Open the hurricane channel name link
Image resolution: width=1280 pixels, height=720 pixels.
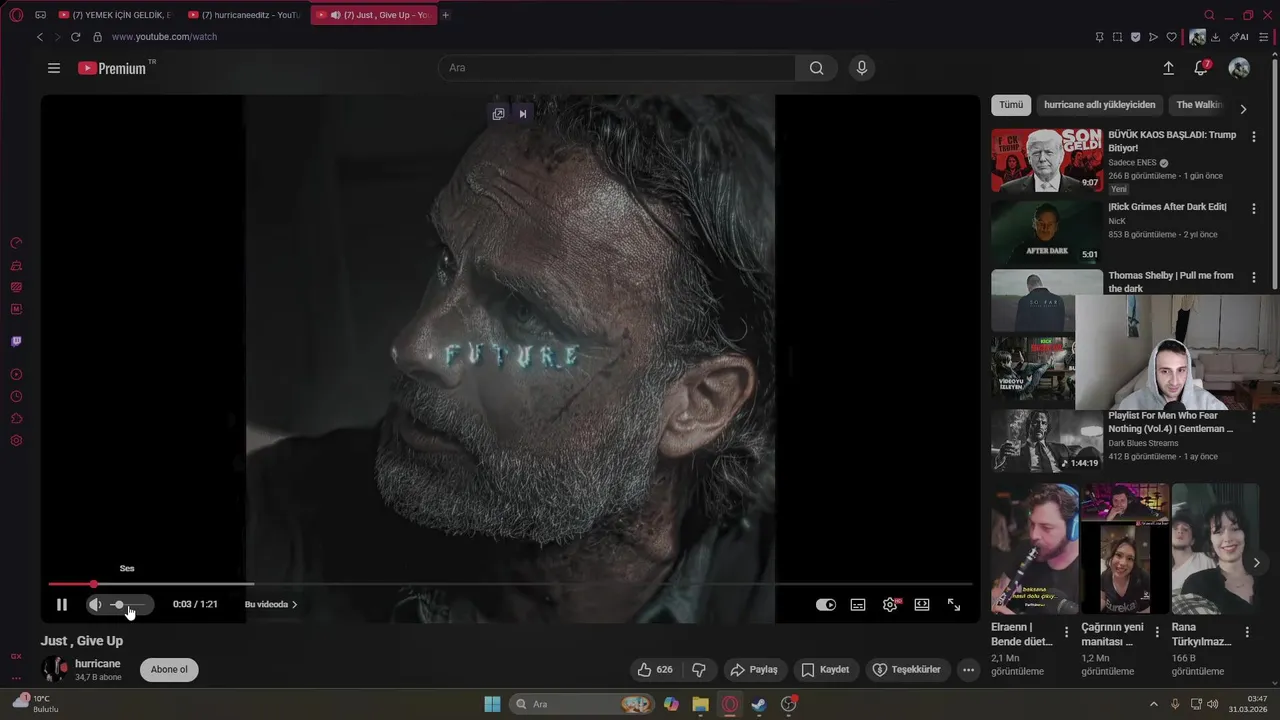(98, 664)
